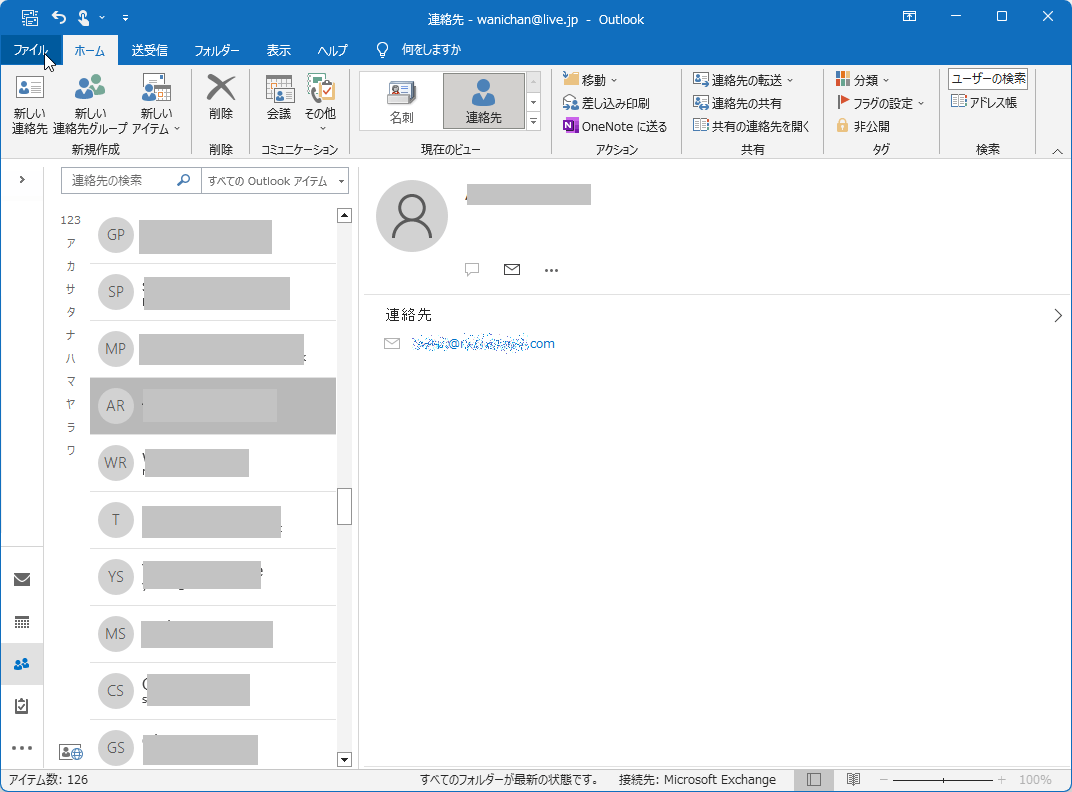
Task: Start 差し込み印刷 mail merge
Action: click(606, 103)
